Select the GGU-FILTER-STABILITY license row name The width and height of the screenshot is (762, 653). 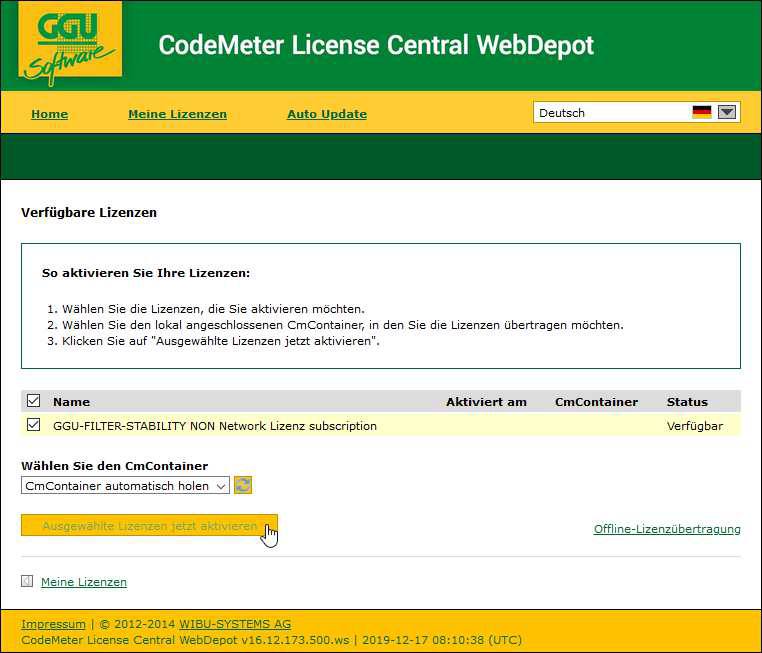tap(215, 426)
